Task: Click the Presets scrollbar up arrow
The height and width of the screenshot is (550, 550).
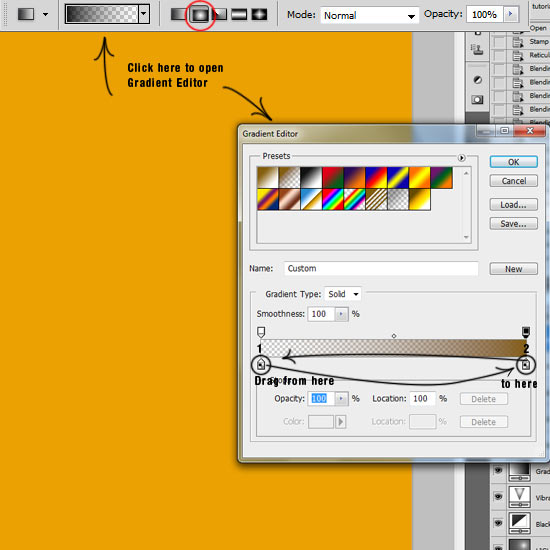Action: [466, 173]
